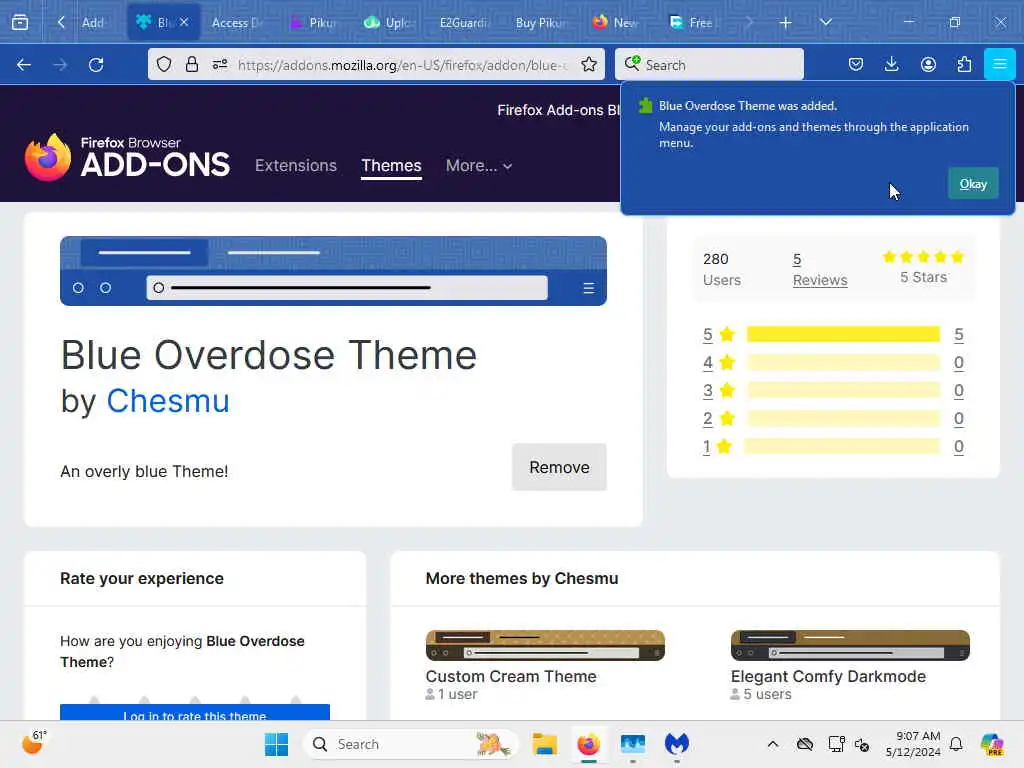Open the Downloads panel
Viewport: 1024px width, 768px height.
[891, 64]
